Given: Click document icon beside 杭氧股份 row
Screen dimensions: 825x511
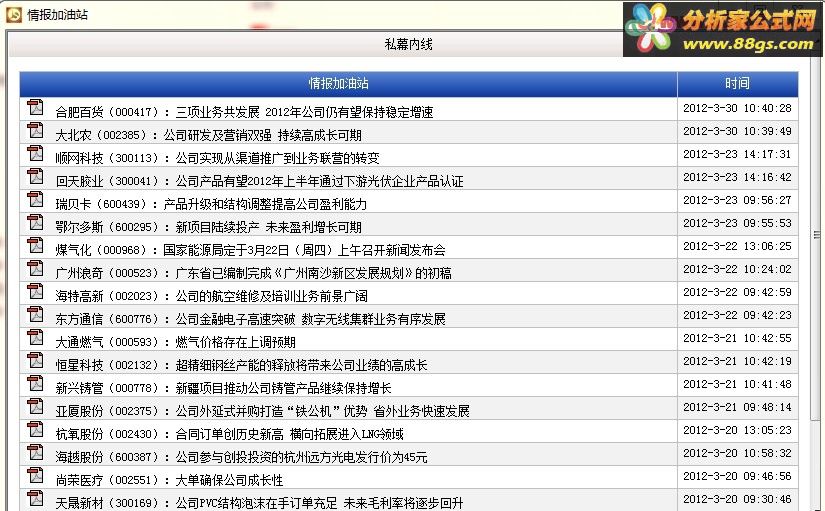Looking at the screenshot, I should click(x=35, y=429).
